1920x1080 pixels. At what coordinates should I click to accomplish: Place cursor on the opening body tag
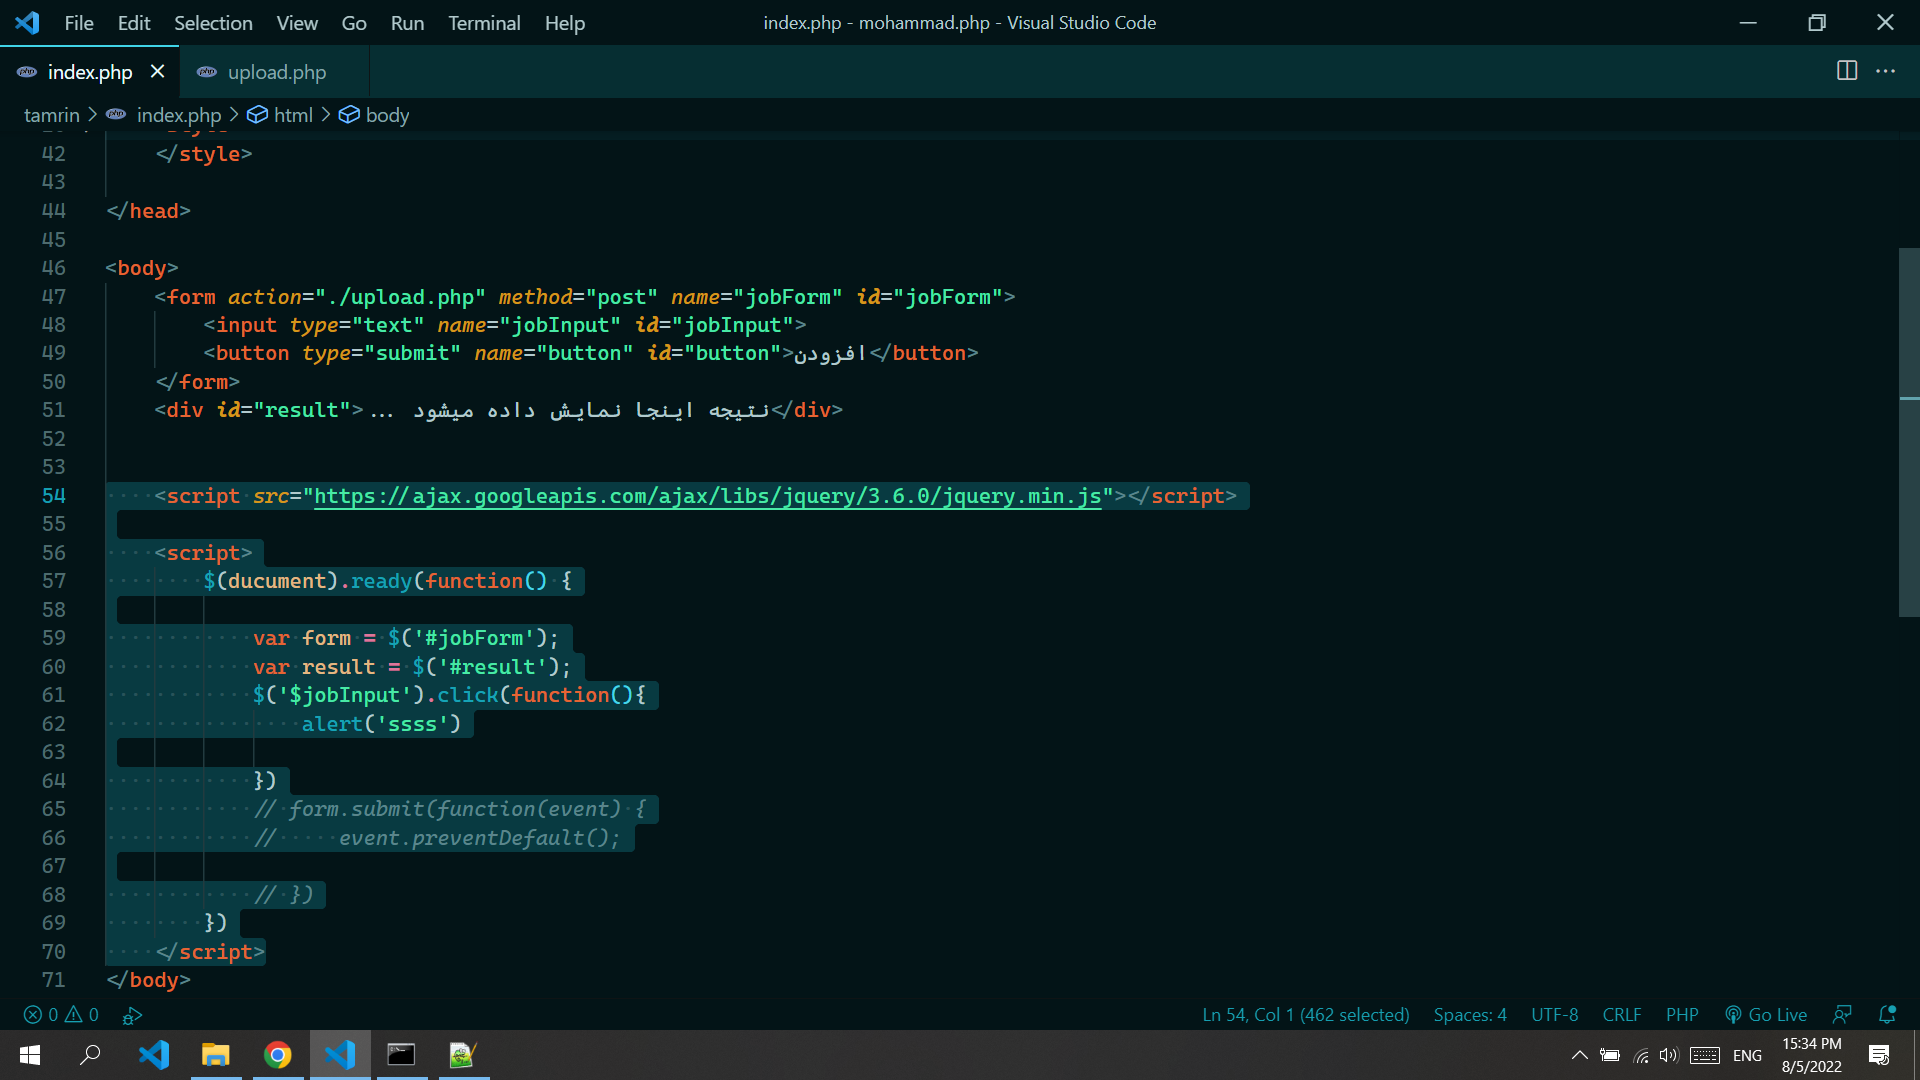(x=142, y=268)
